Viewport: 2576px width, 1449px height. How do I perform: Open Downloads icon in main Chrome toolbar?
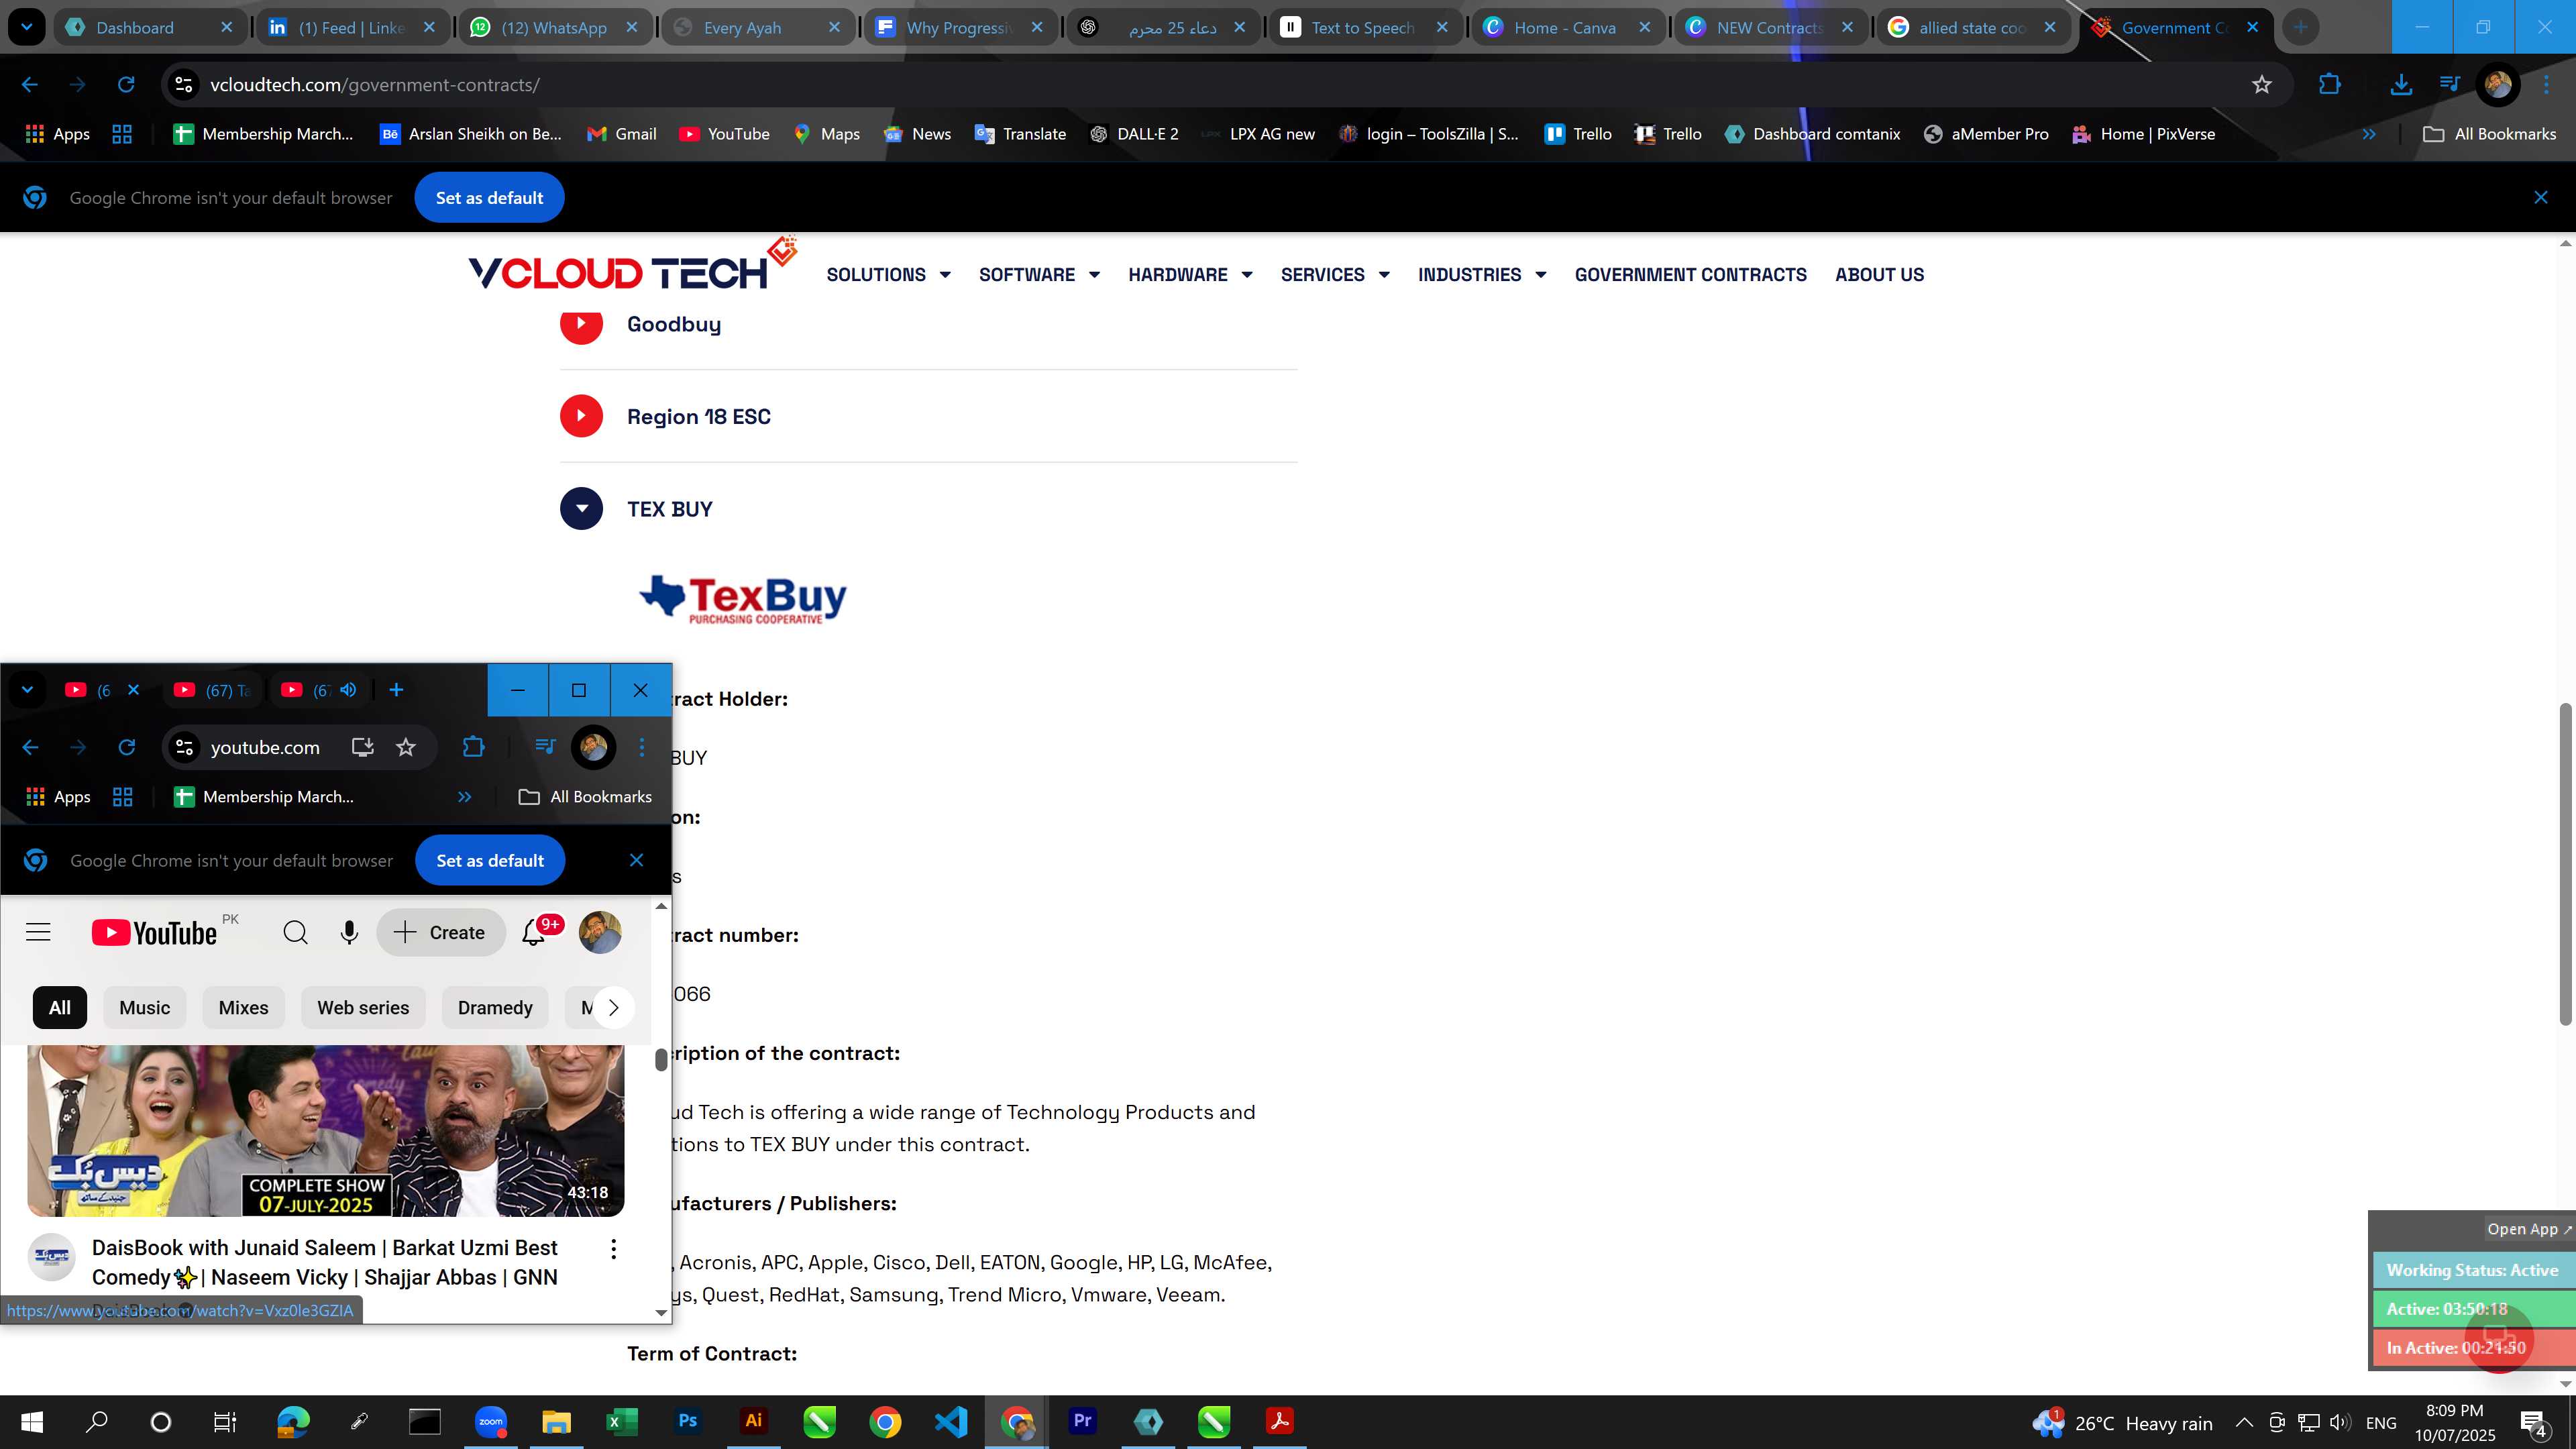point(2401,85)
